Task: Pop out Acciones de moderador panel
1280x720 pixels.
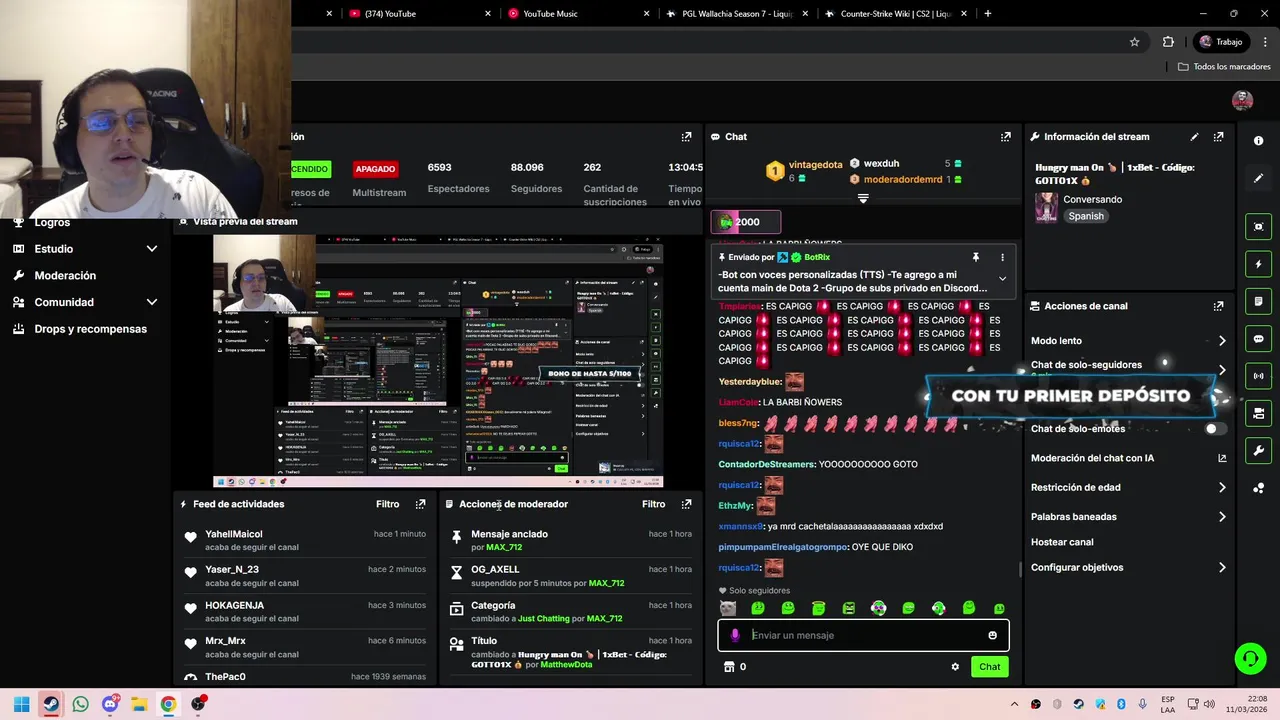Action: click(686, 504)
